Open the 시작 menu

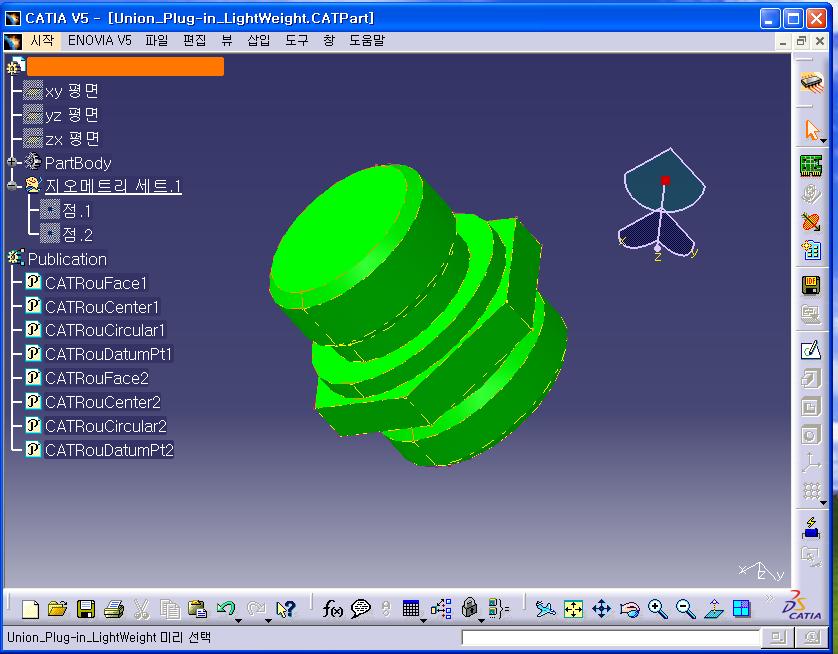(42, 41)
